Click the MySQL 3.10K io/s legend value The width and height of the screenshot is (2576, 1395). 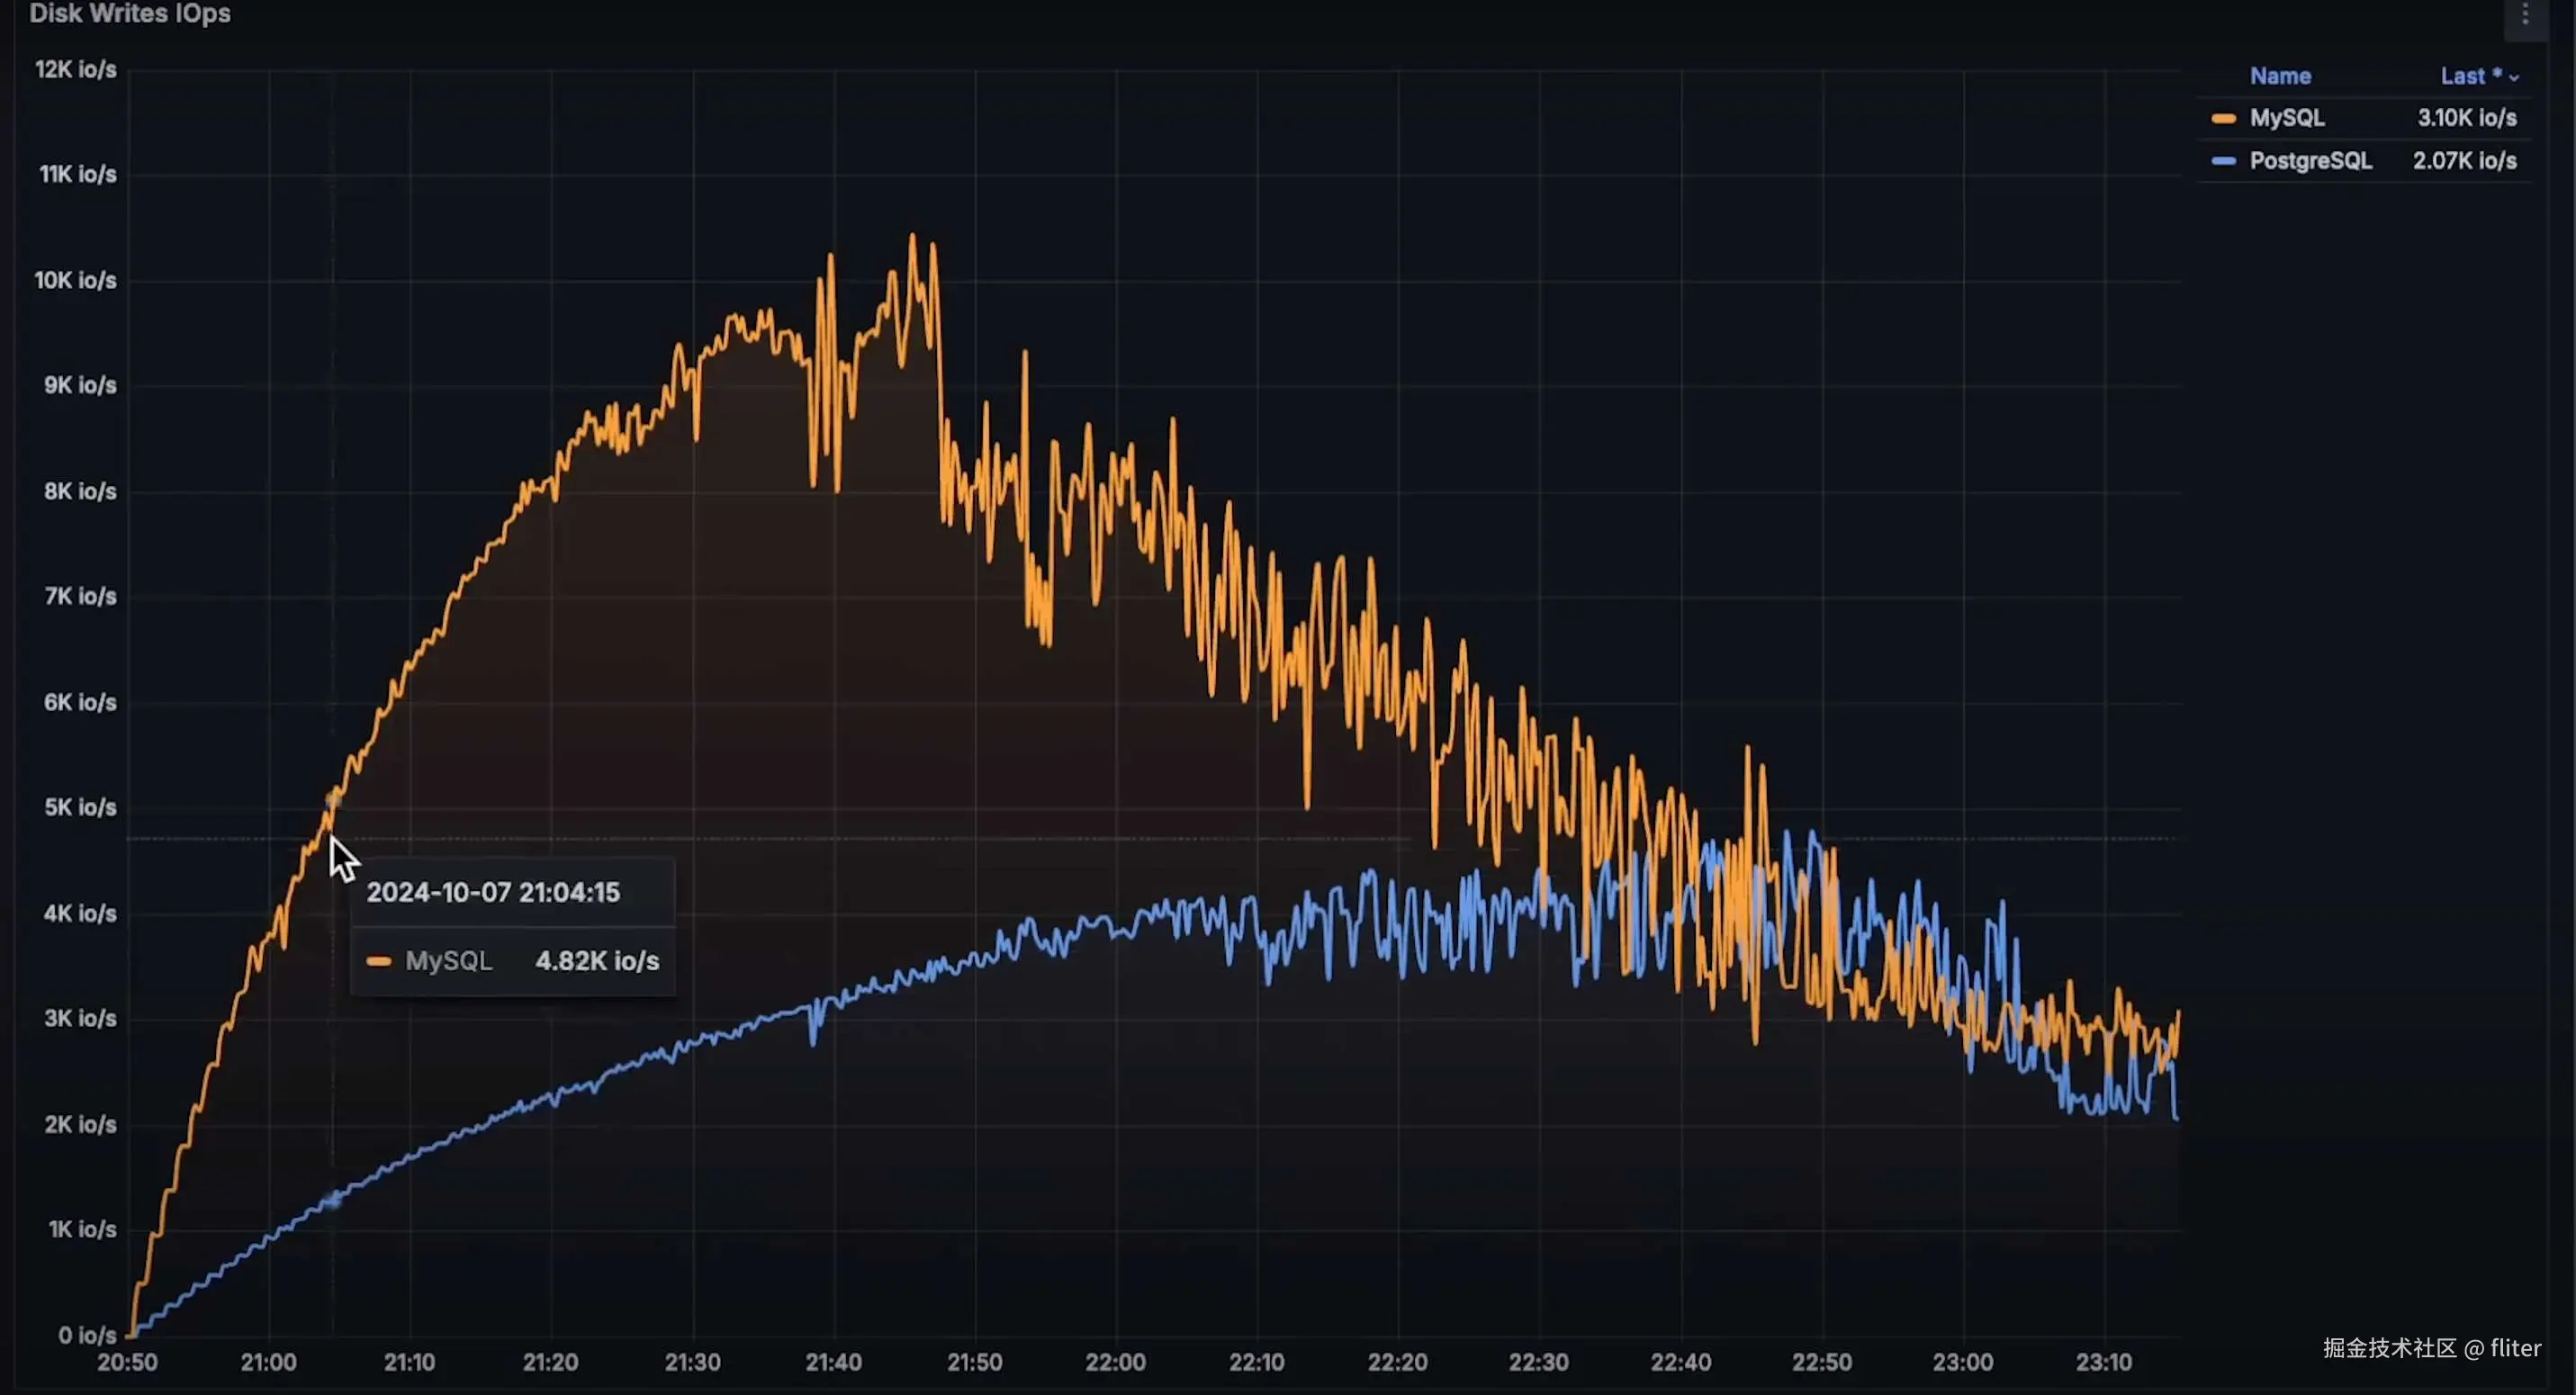2466,118
